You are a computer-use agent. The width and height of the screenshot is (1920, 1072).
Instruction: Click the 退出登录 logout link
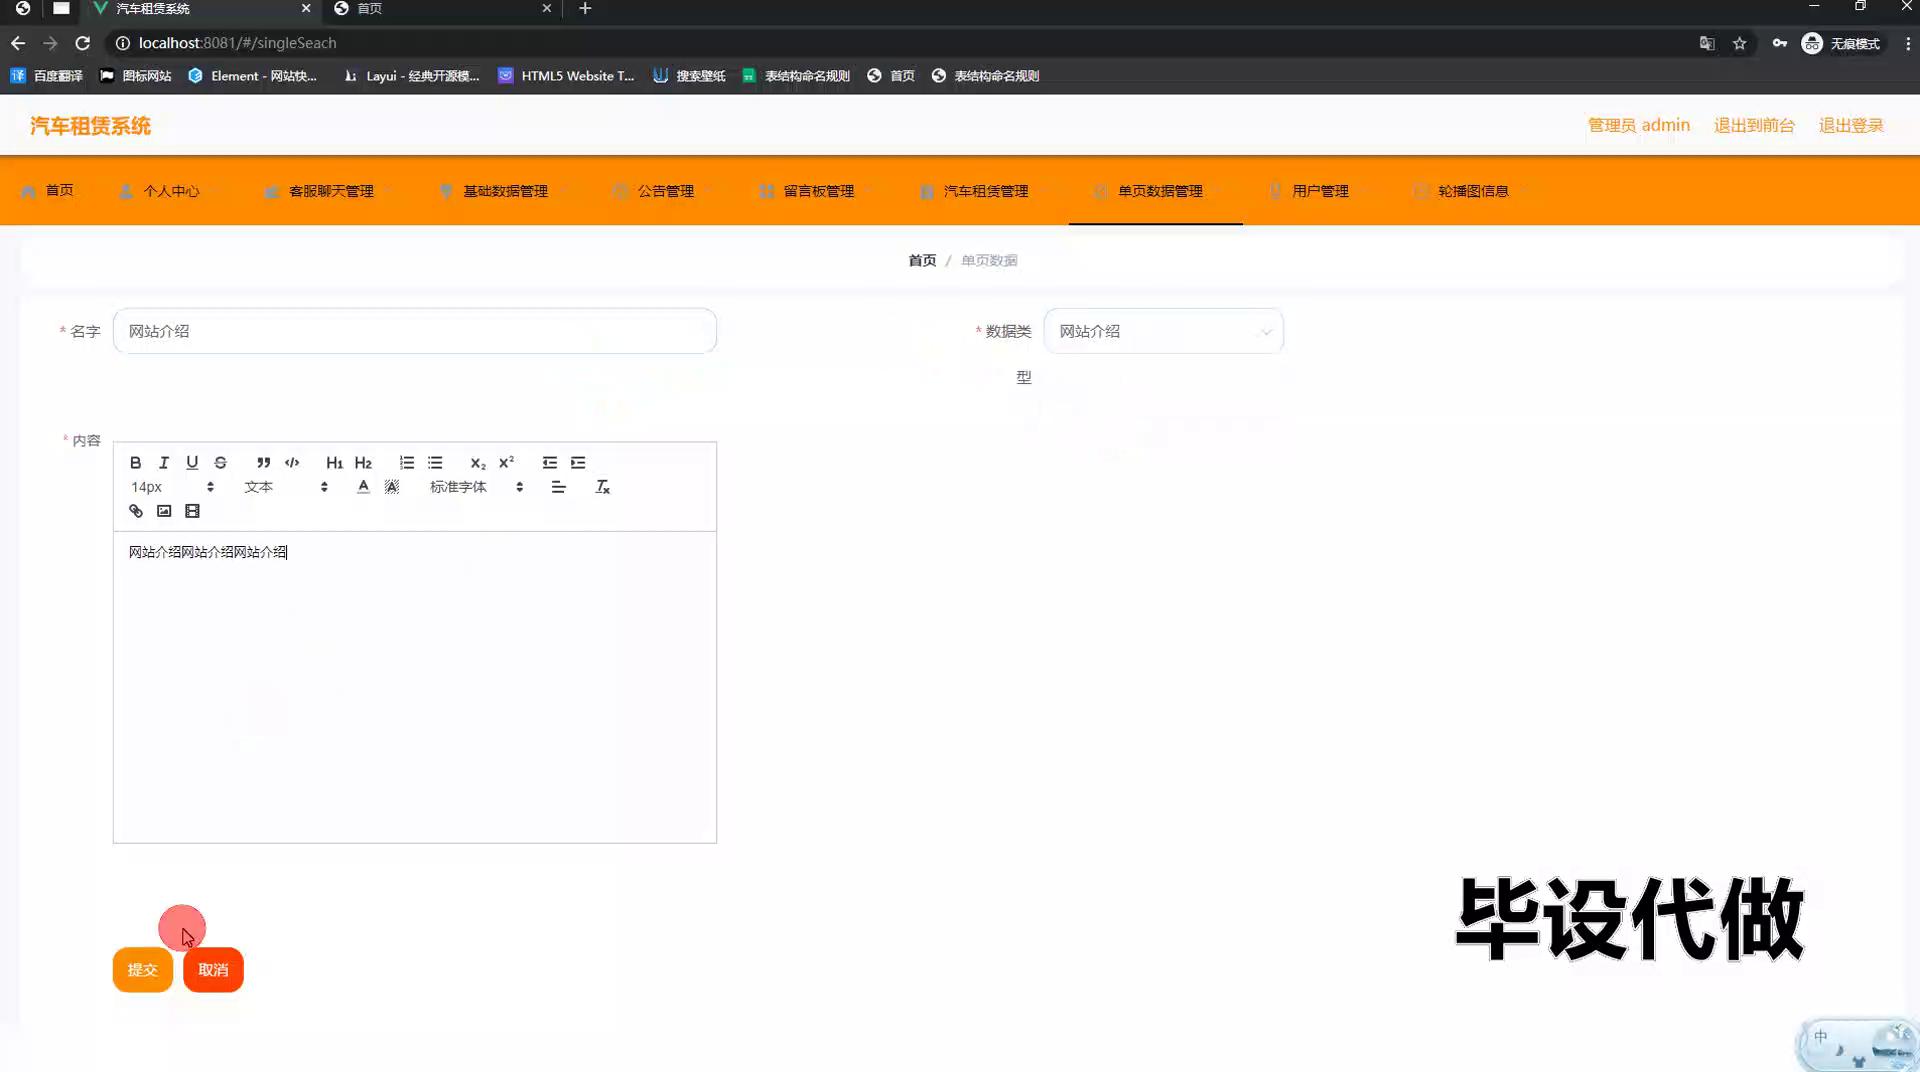(x=1850, y=125)
